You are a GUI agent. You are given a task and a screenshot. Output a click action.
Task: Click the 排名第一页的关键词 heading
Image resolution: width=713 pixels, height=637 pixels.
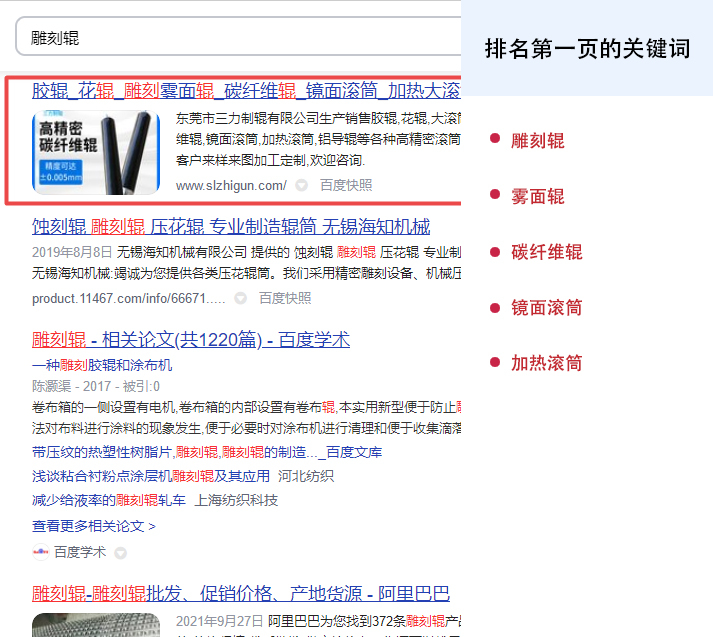click(x=587, y=49)
